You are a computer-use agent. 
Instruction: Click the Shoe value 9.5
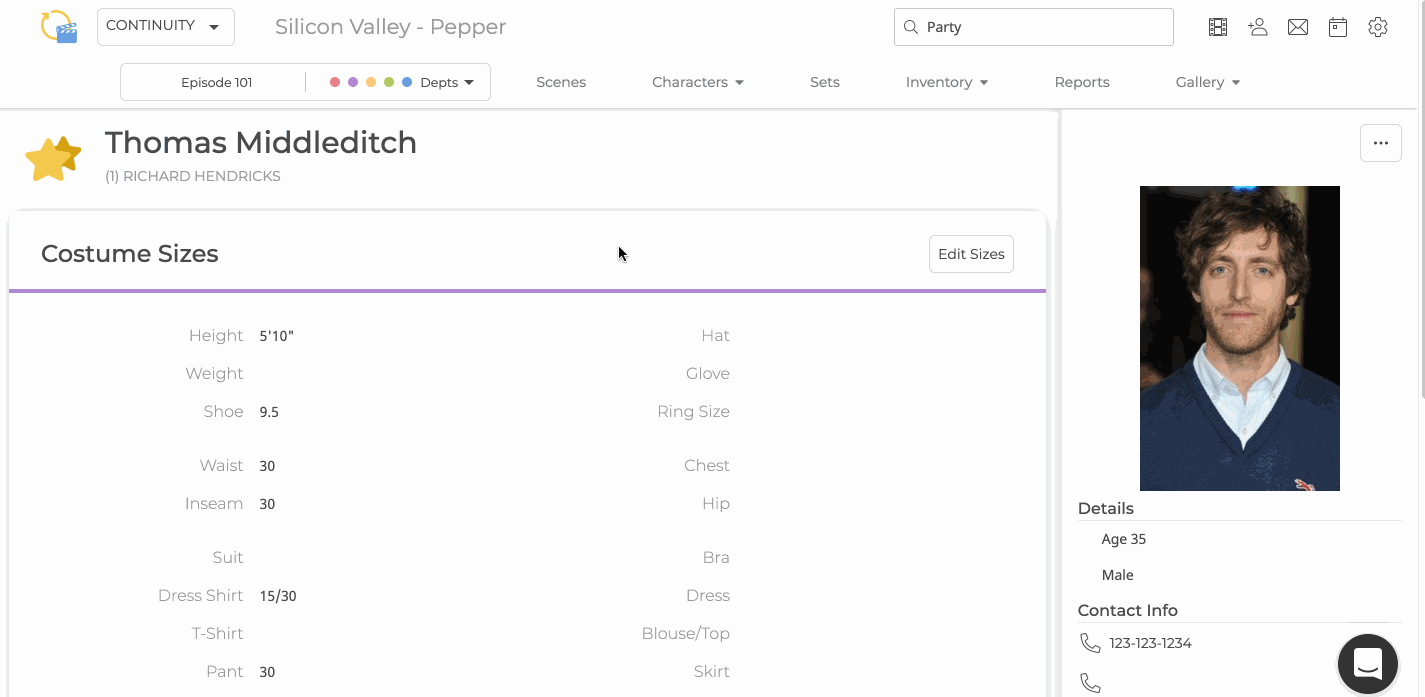pos(269,412)
